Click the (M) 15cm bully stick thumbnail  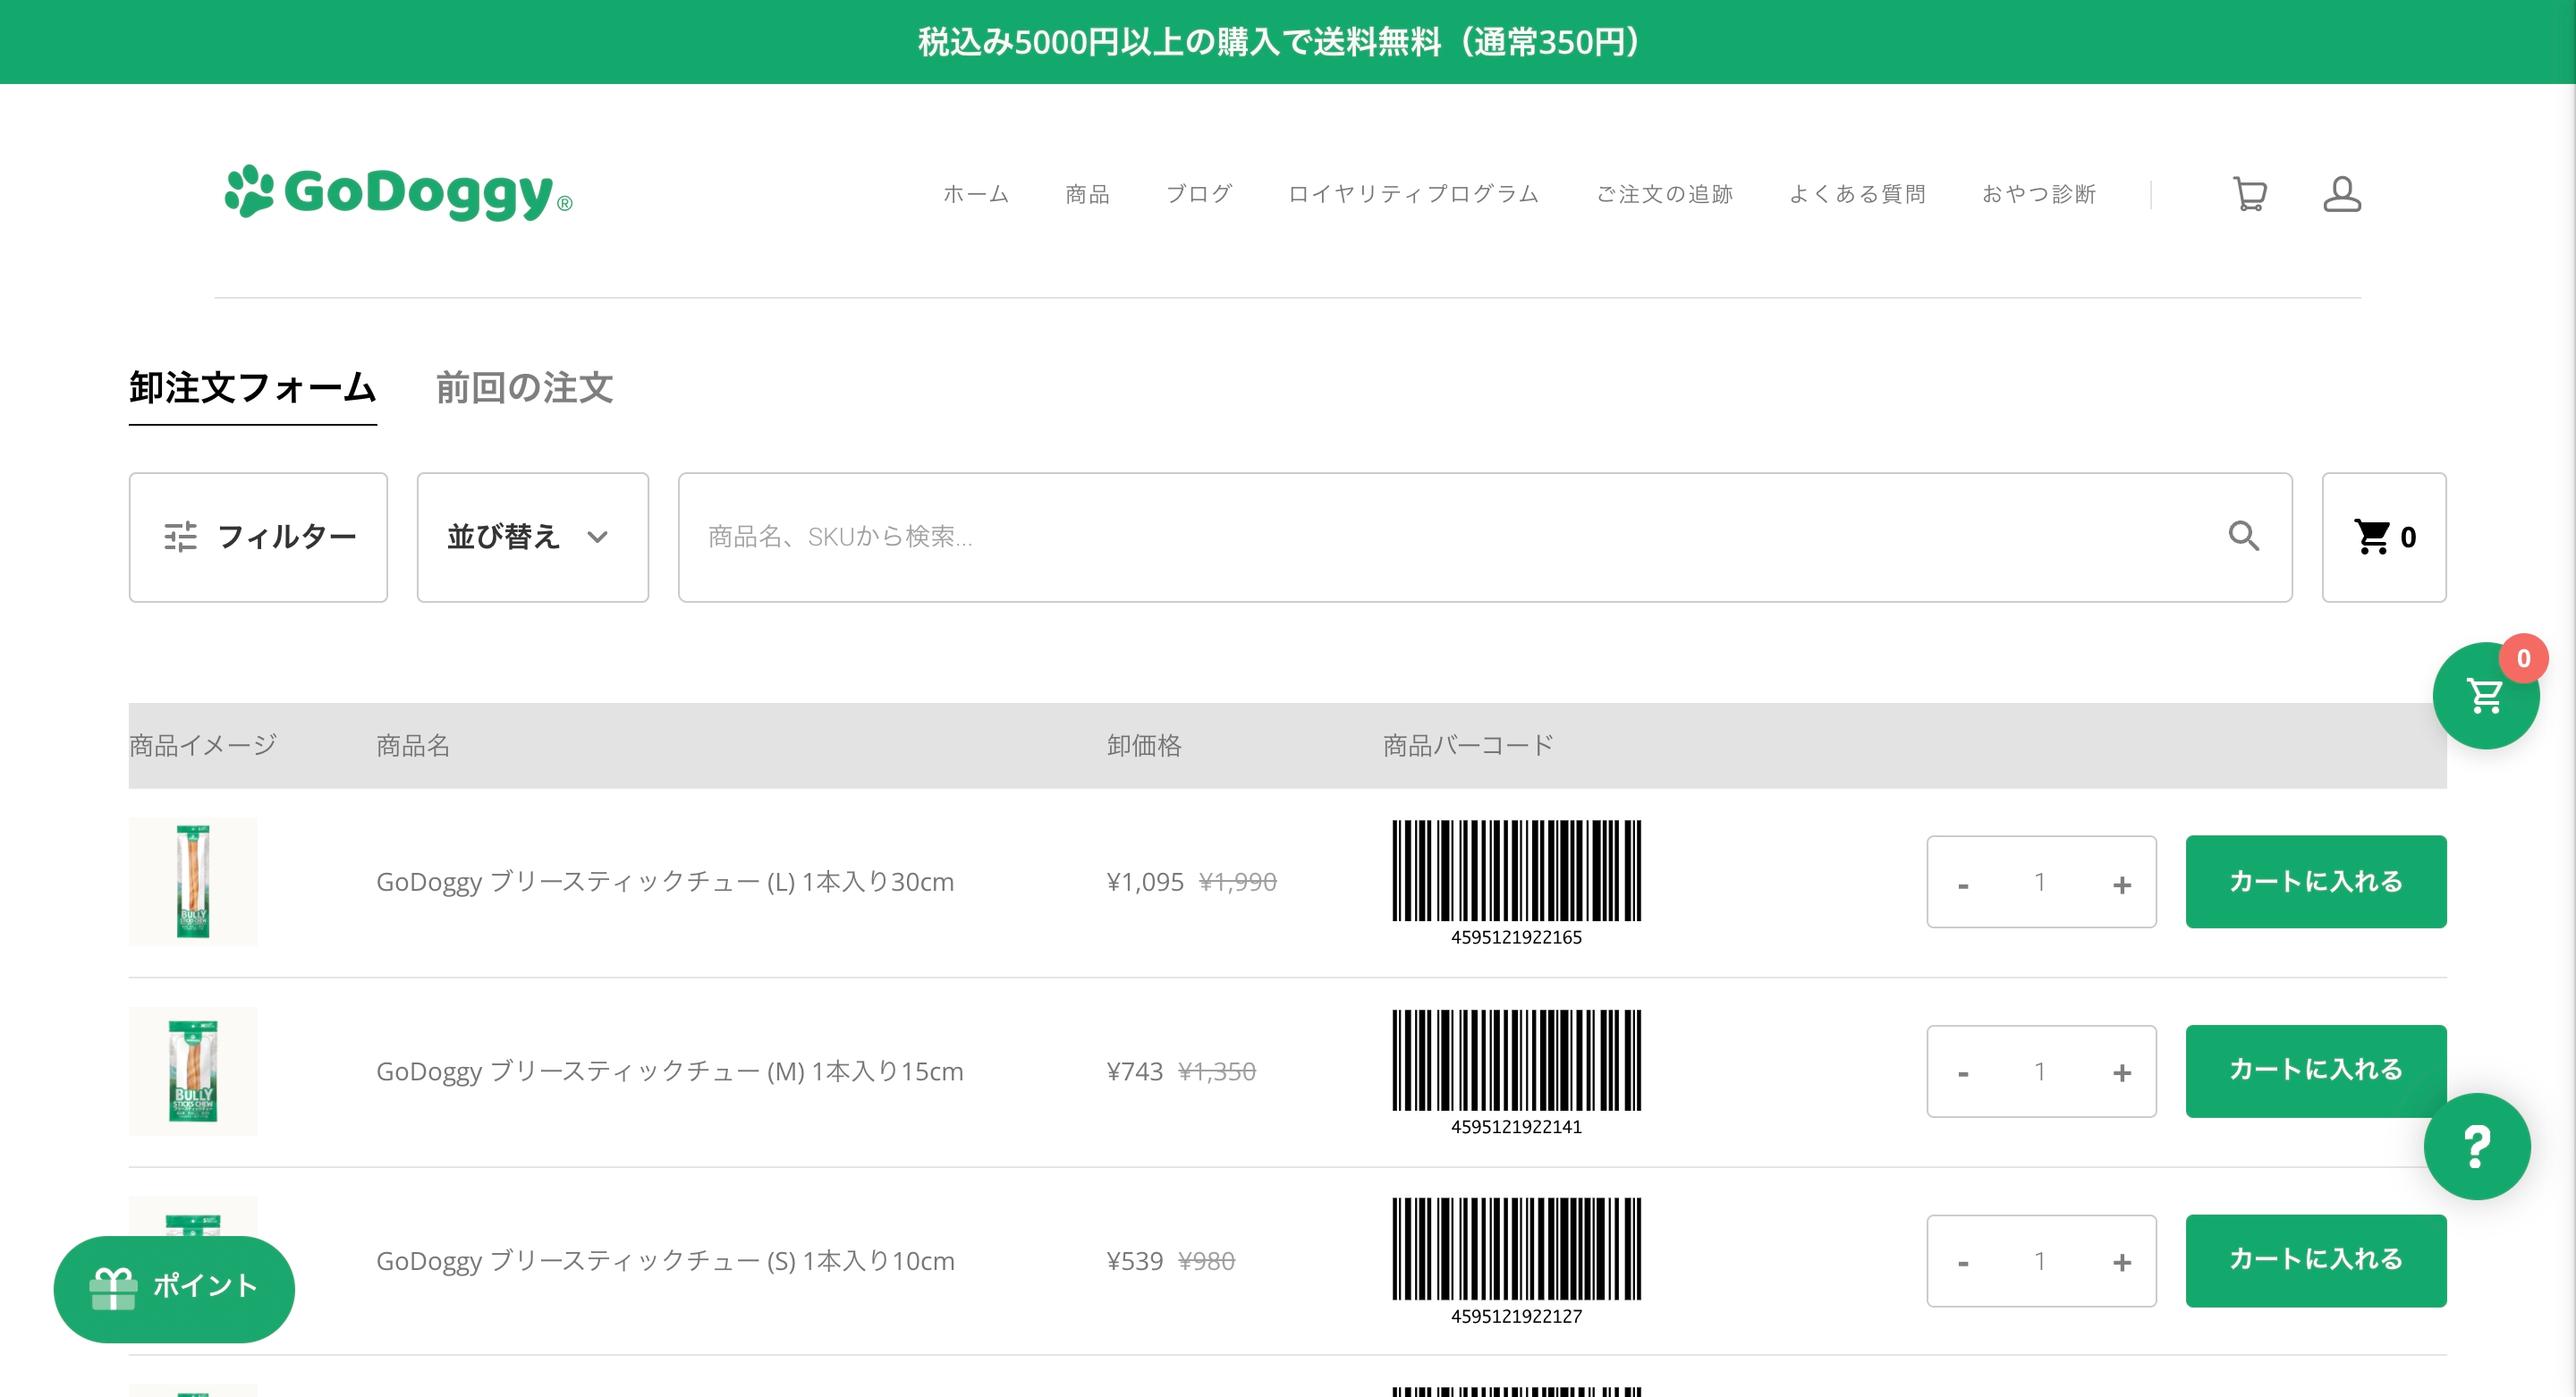[x=193, y=1071]
